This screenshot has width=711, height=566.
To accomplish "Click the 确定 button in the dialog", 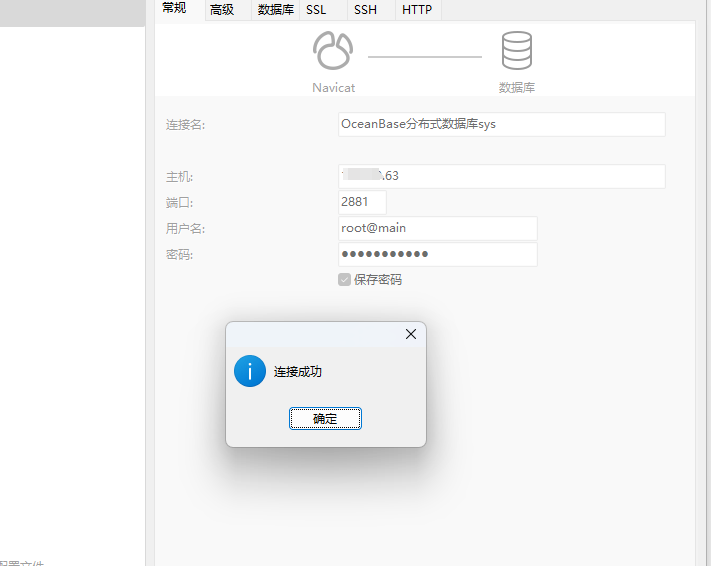I will point(325,418).
